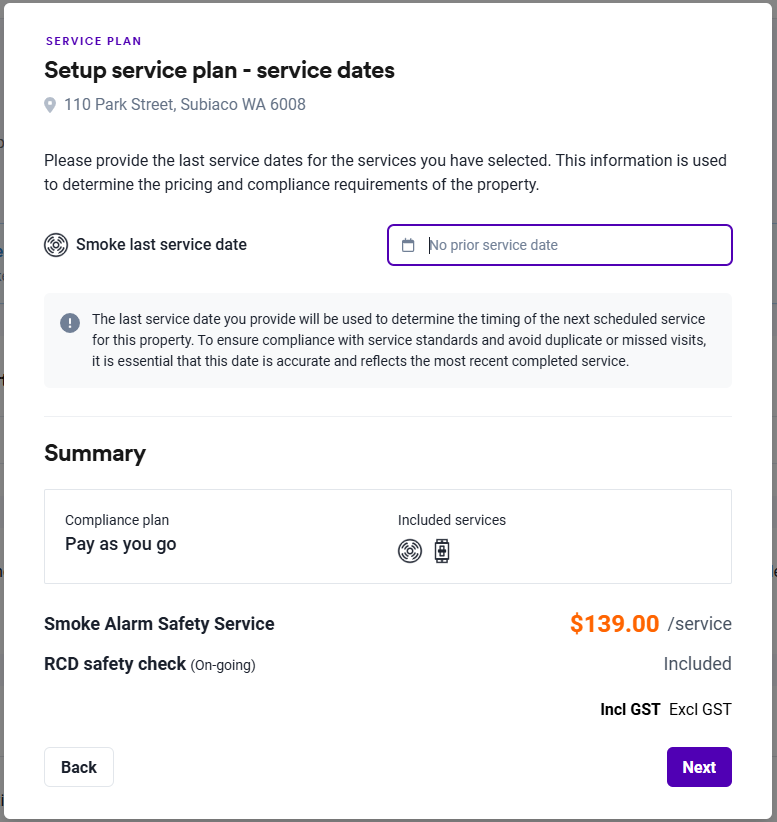Click the 110 Park Street address text
This screenshot has width=777, height=822.
[185, 105]
